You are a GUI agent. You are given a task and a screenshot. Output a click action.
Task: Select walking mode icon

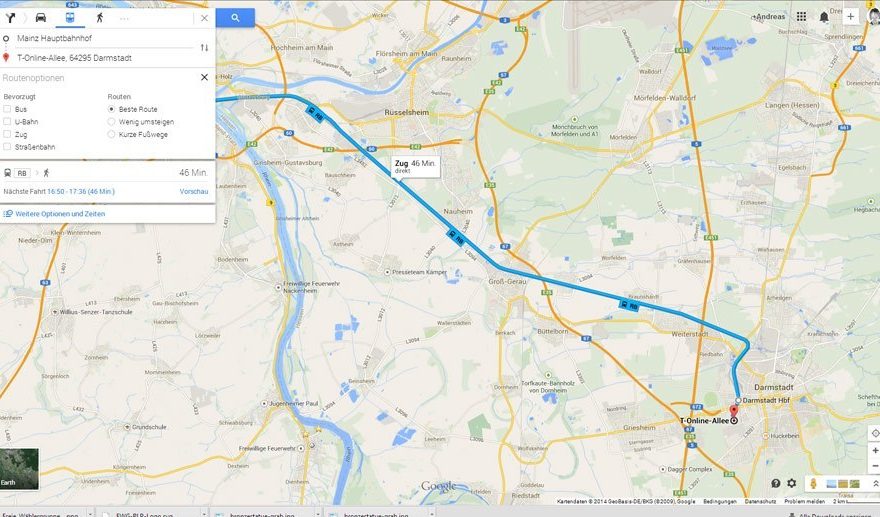click(x=99, y=17)
